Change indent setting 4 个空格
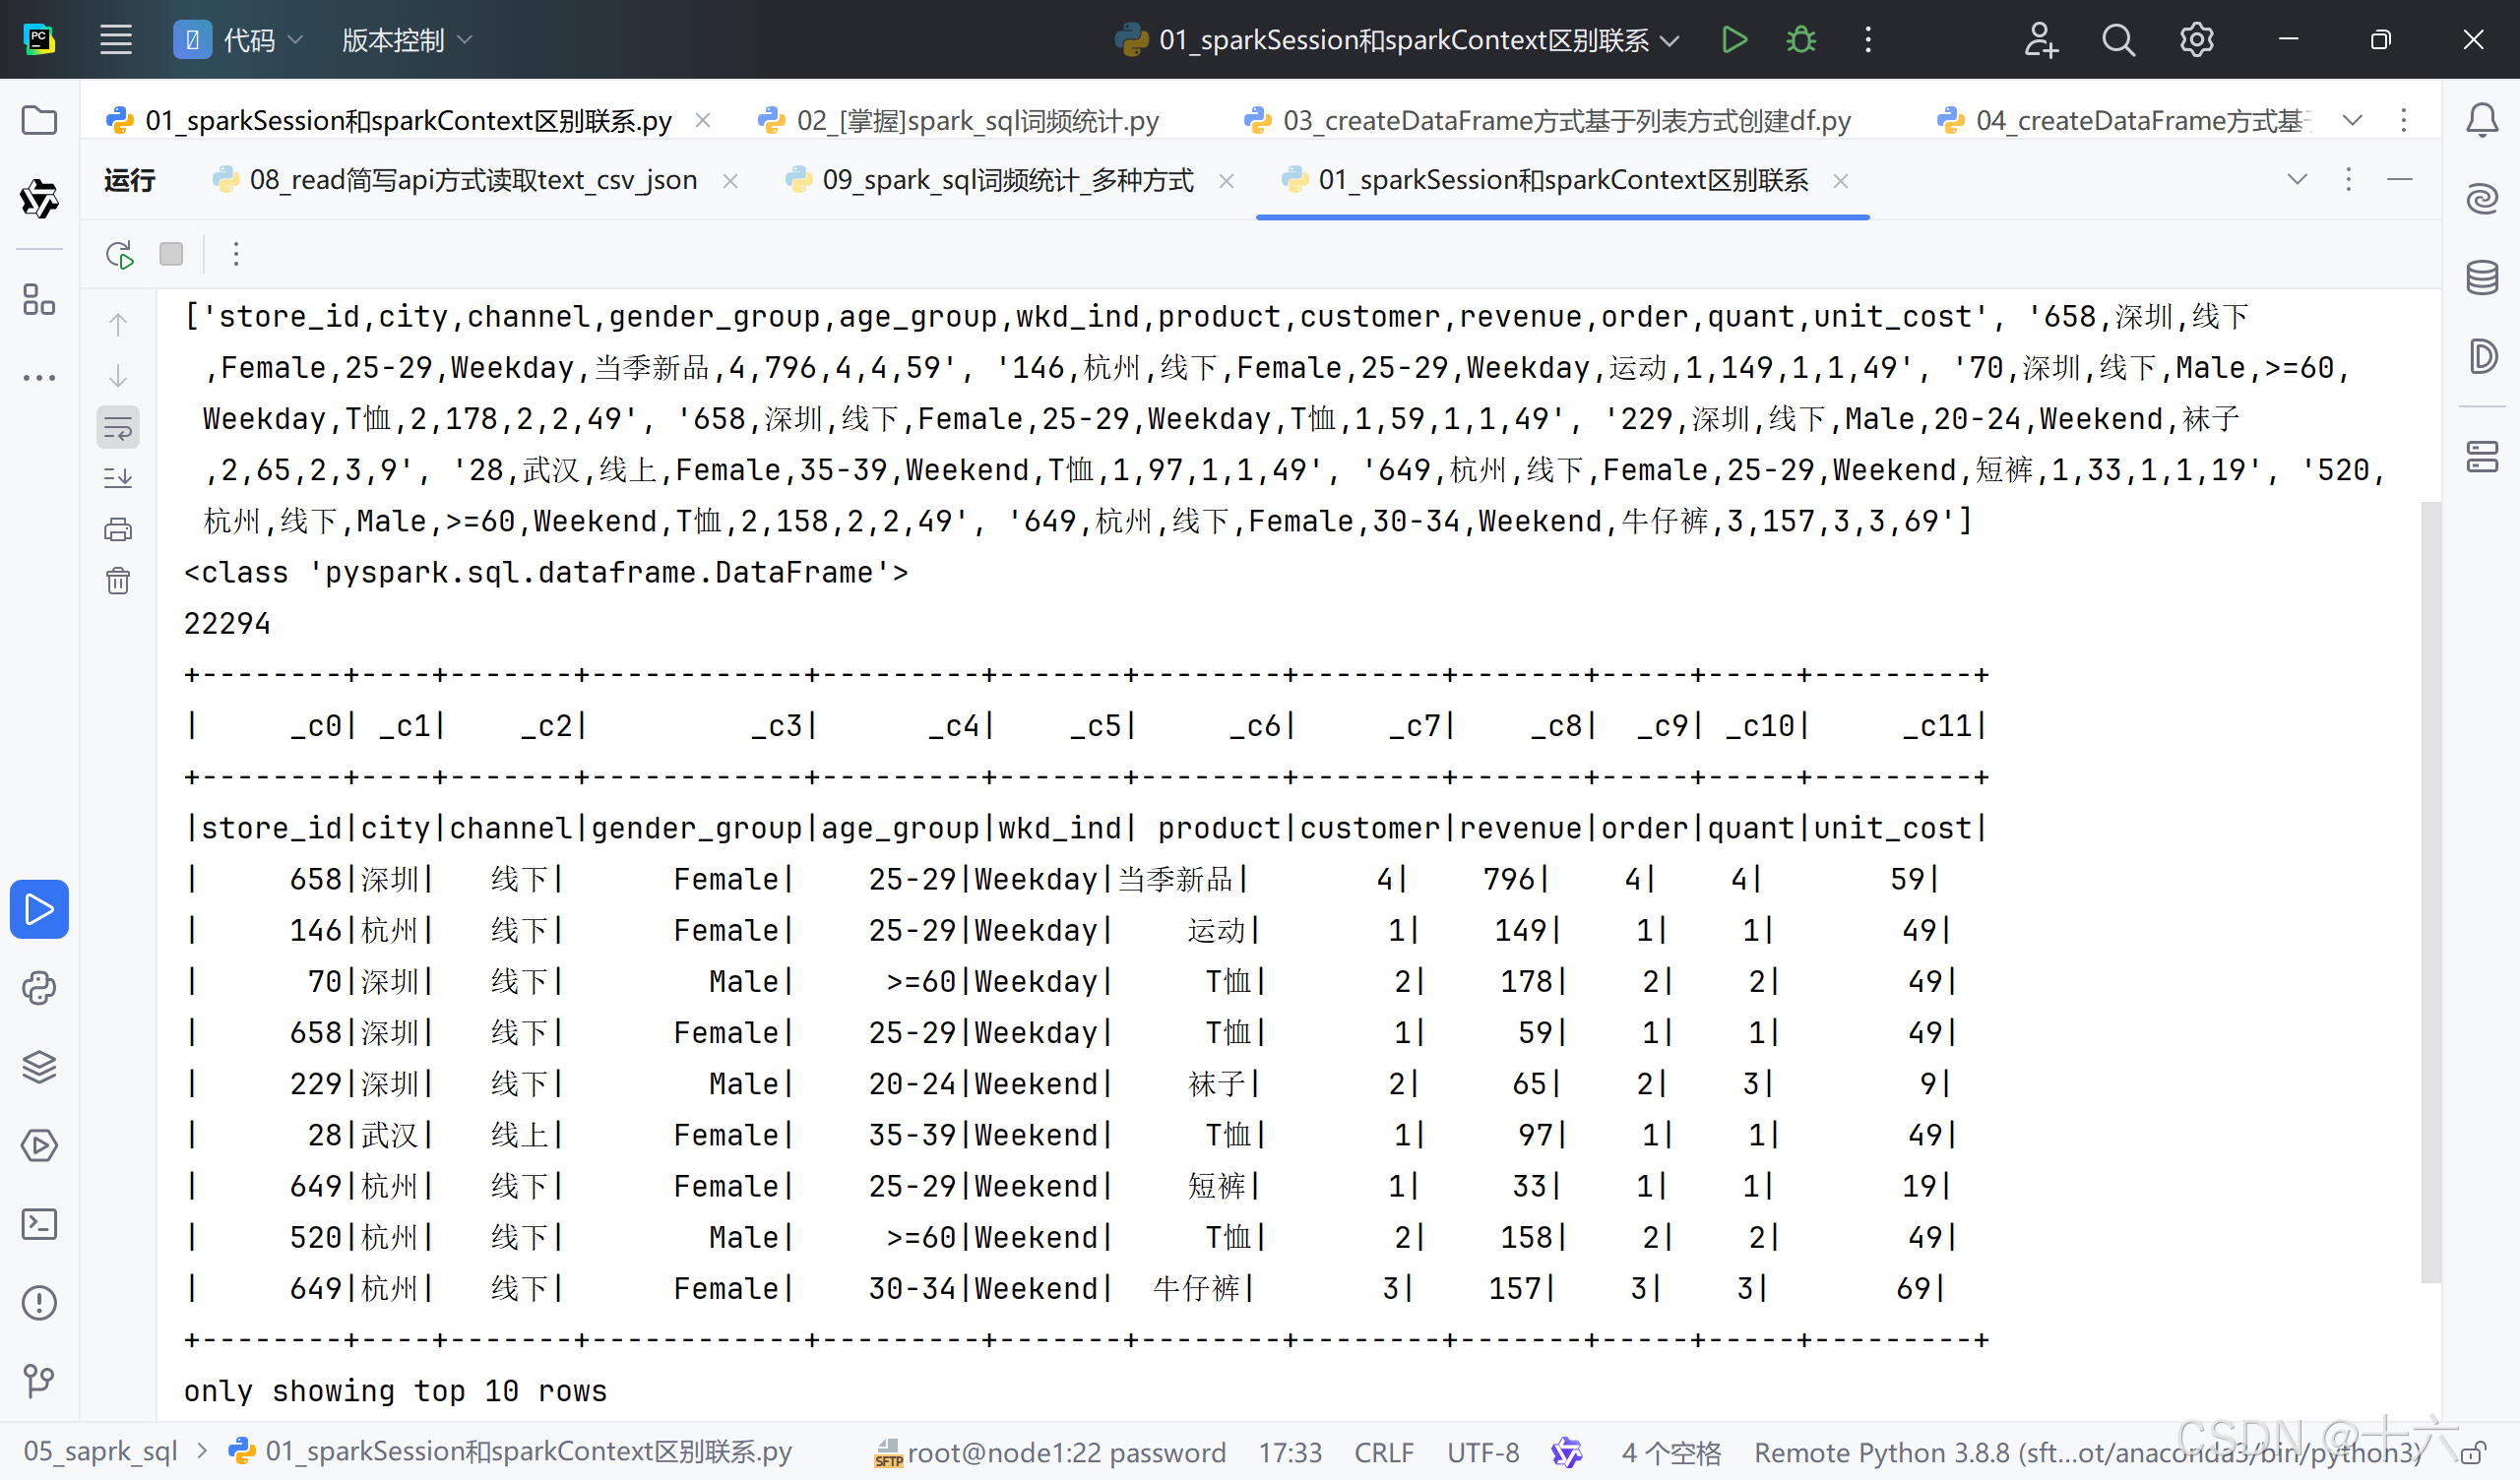The height and width of the screenshot is (1480, 2520). coord(1671,1452)
